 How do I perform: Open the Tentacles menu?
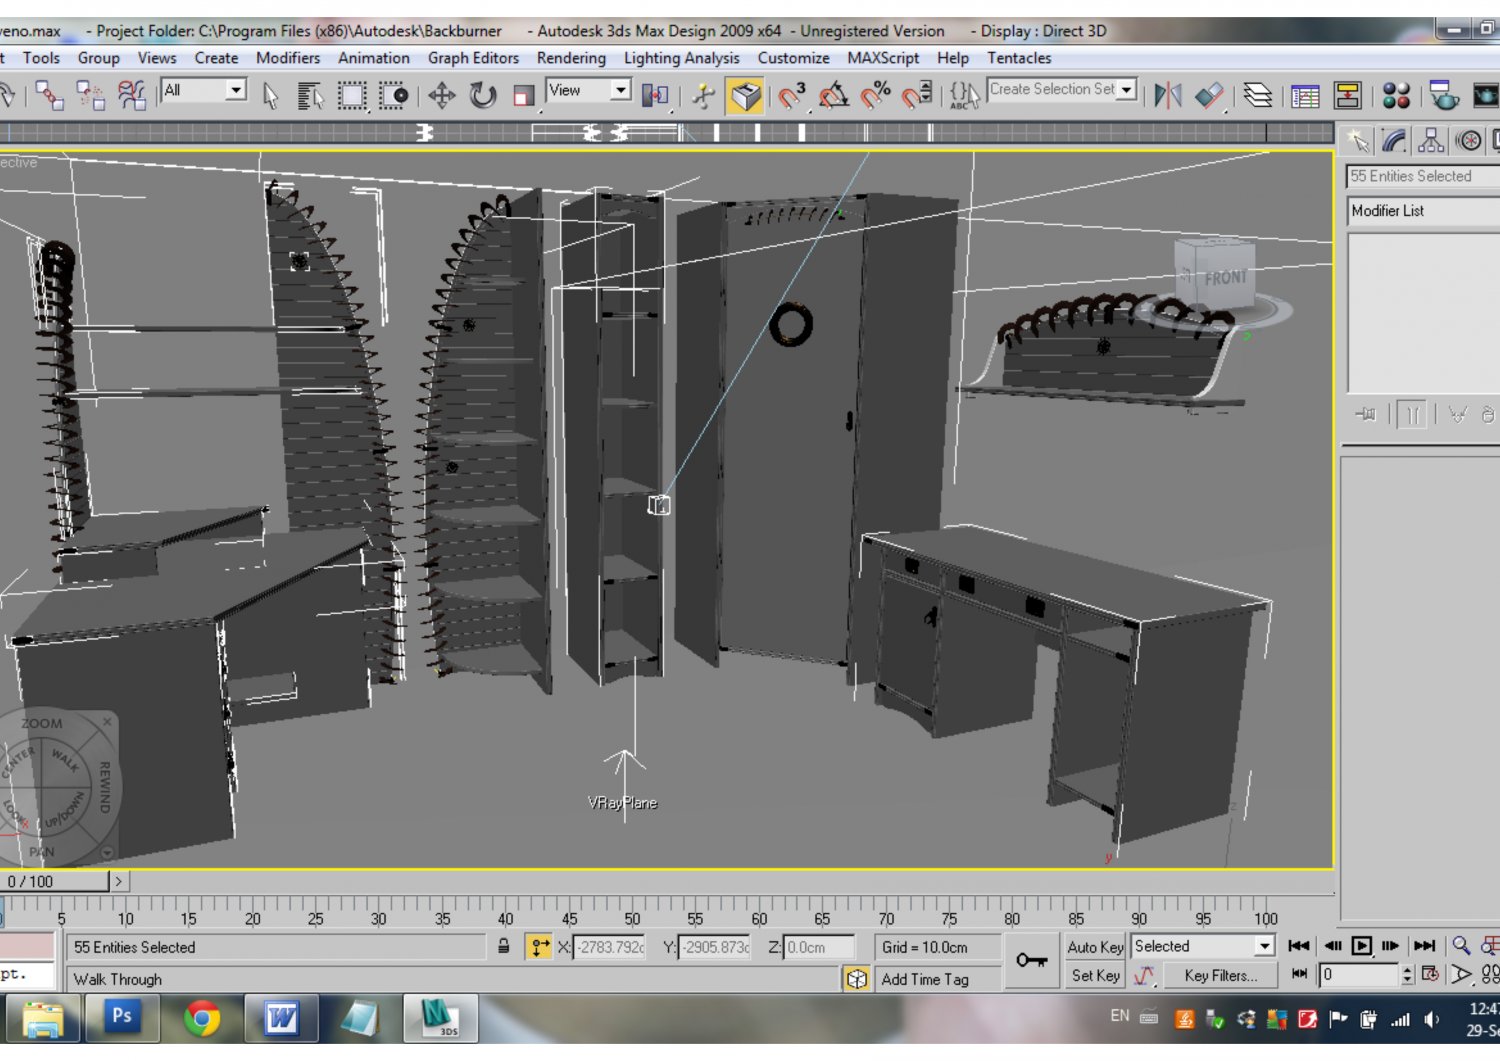[x=1019, y=58]
